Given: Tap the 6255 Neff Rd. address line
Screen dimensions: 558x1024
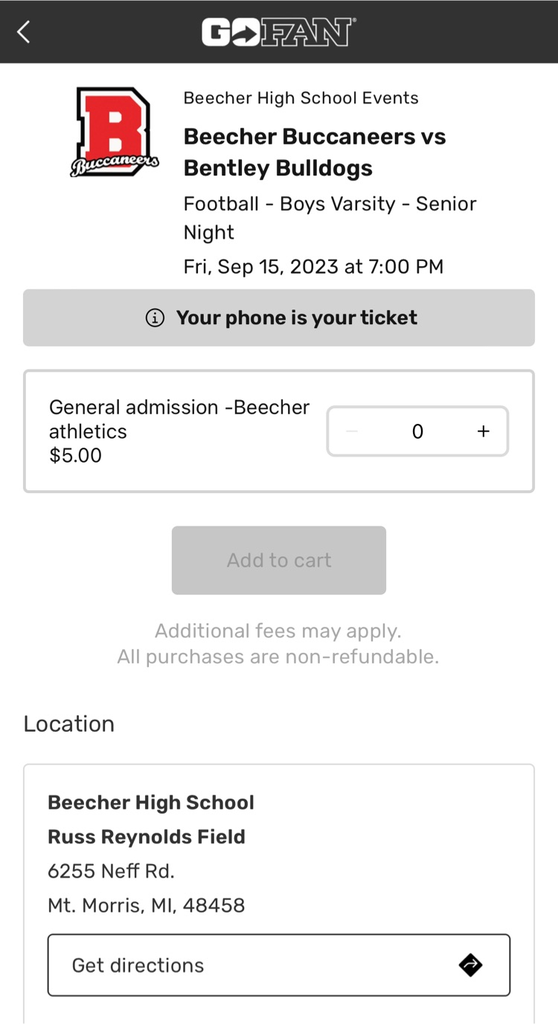Looking at the screenshot, I should pyautogui.click(x=111, y=871).
